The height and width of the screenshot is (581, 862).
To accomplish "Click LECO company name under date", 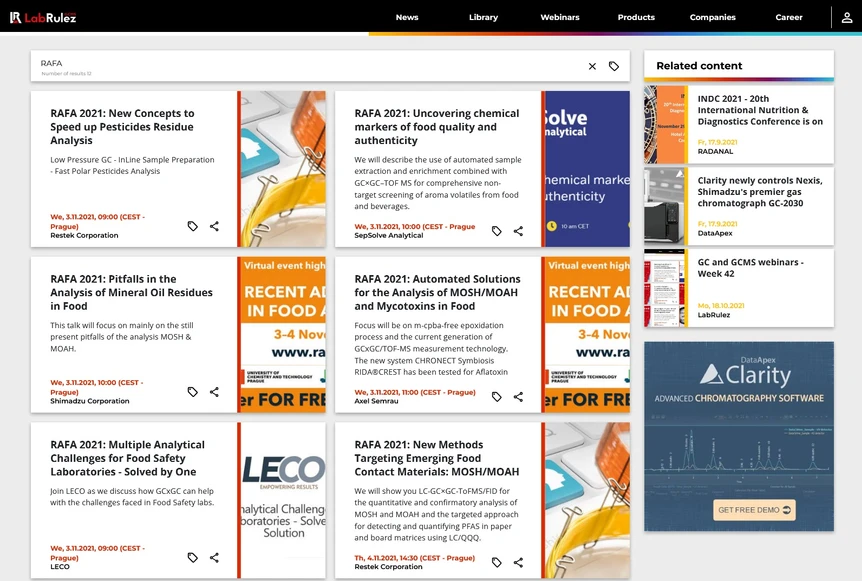I will tap(60, 567).
